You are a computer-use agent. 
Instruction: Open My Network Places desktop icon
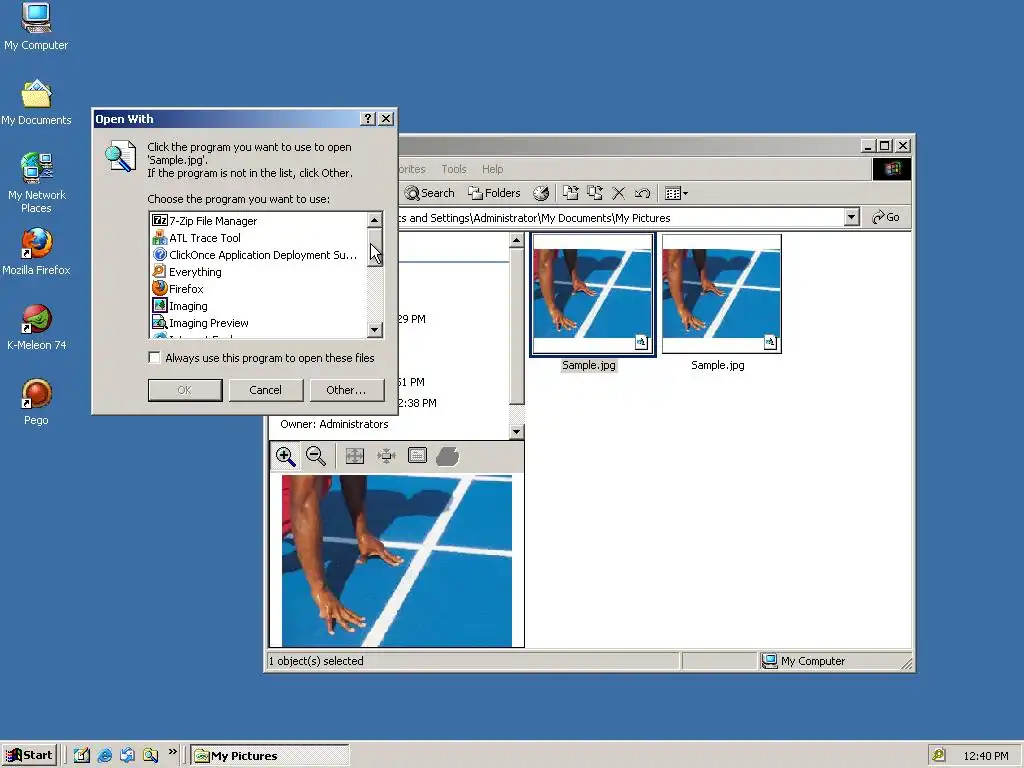pyautogui.click(x=36, y=183)
